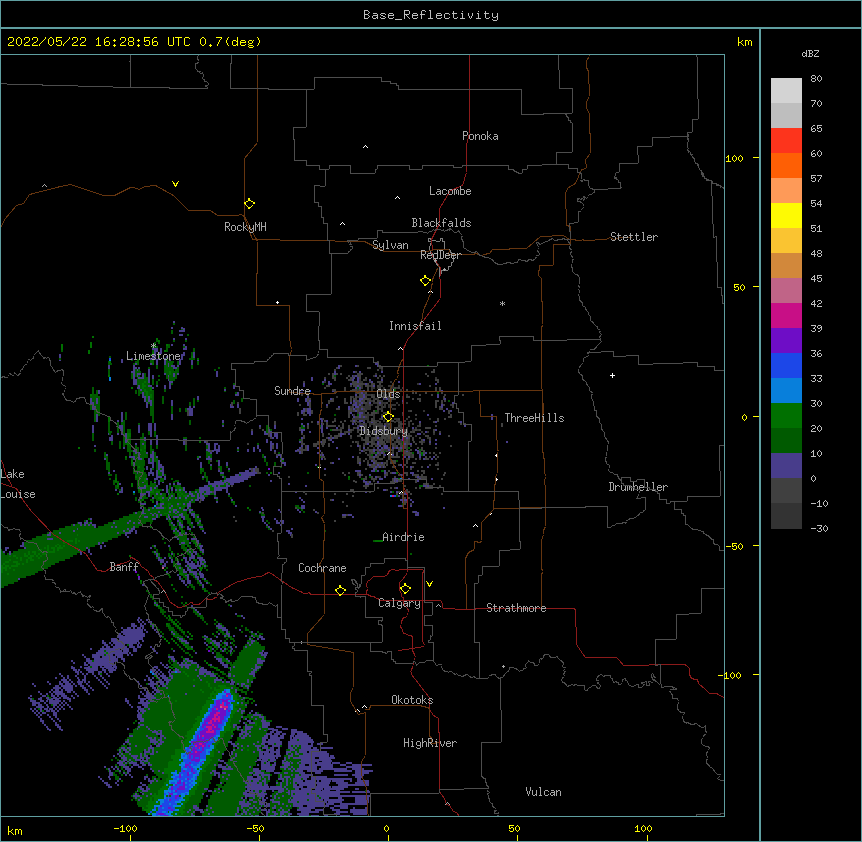Click the white caret marker southwest of Ponoka
Image resolution: width=862 pixels, height=842 pixels.
pos(366,147)
